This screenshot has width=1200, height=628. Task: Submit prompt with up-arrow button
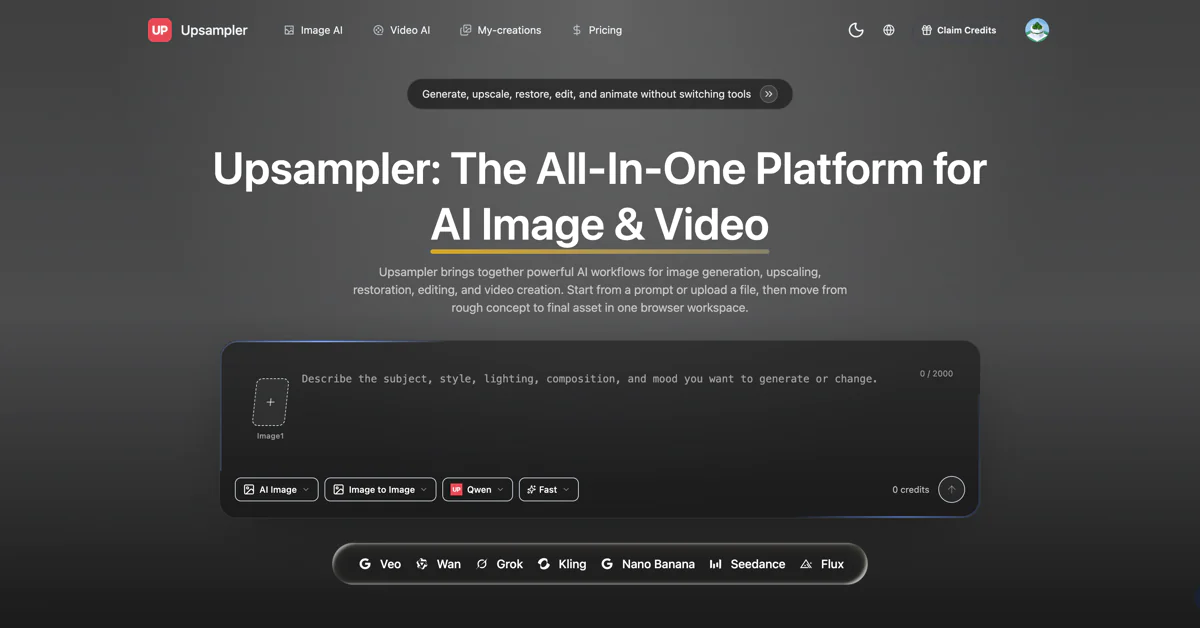click(951, 489)
